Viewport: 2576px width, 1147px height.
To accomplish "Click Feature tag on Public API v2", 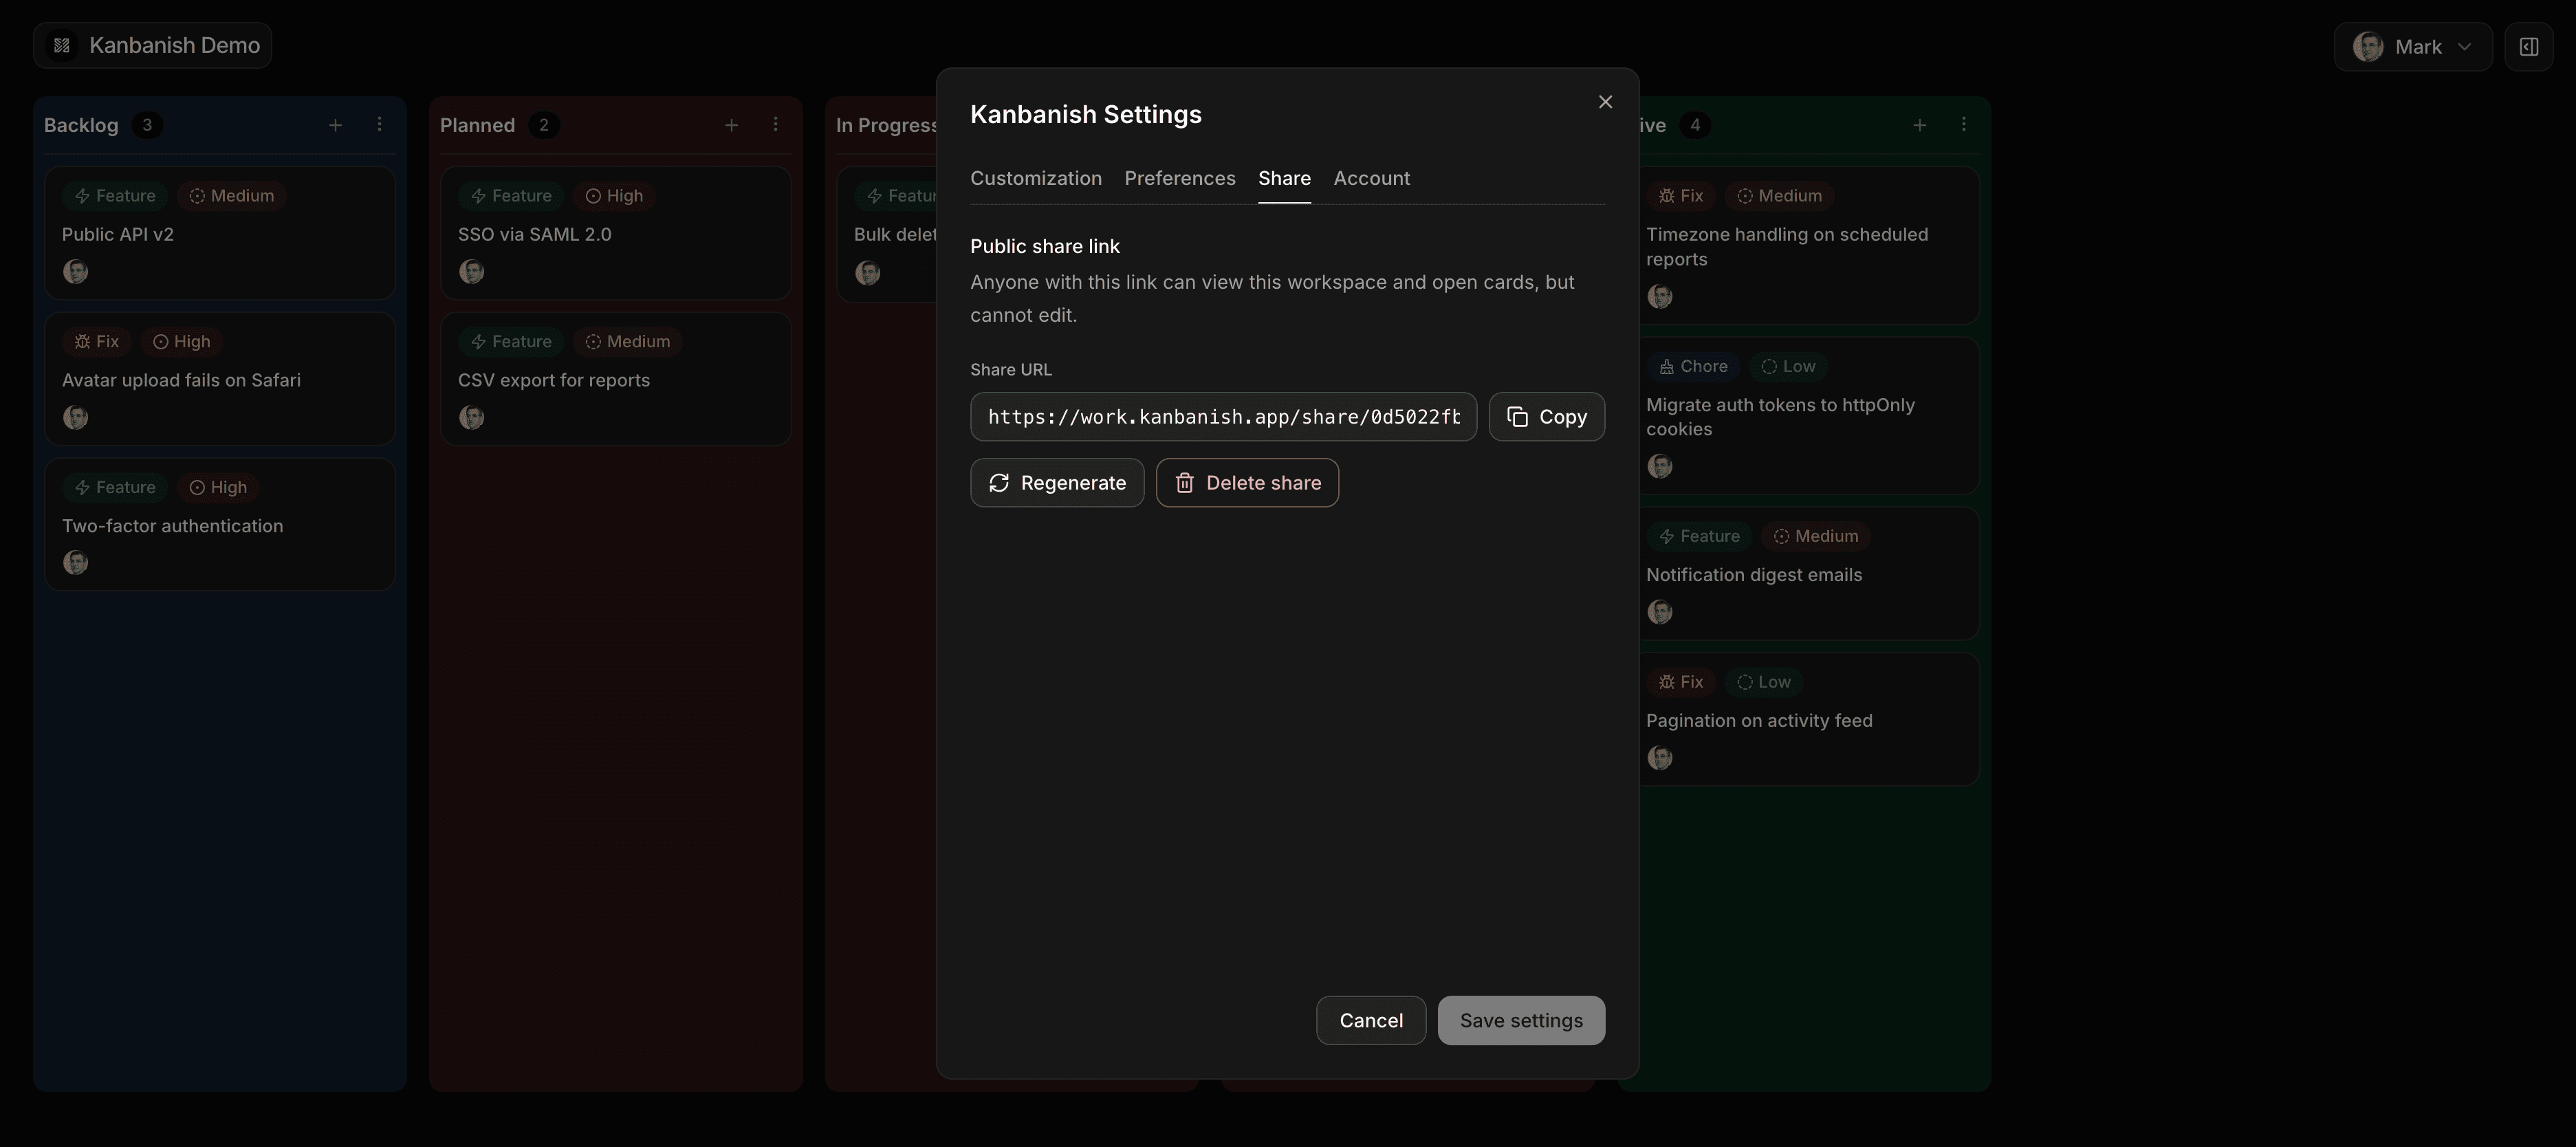I will point(115,196).
